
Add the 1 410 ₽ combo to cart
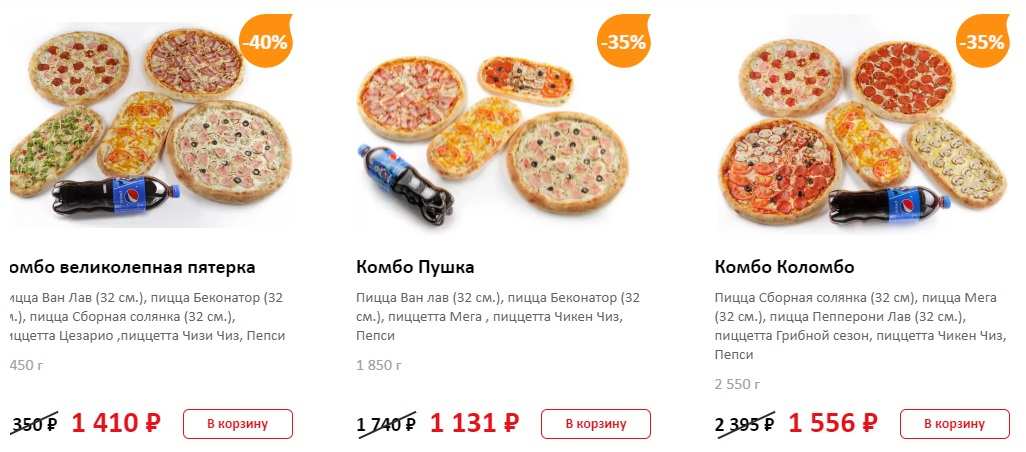(238, 424)
